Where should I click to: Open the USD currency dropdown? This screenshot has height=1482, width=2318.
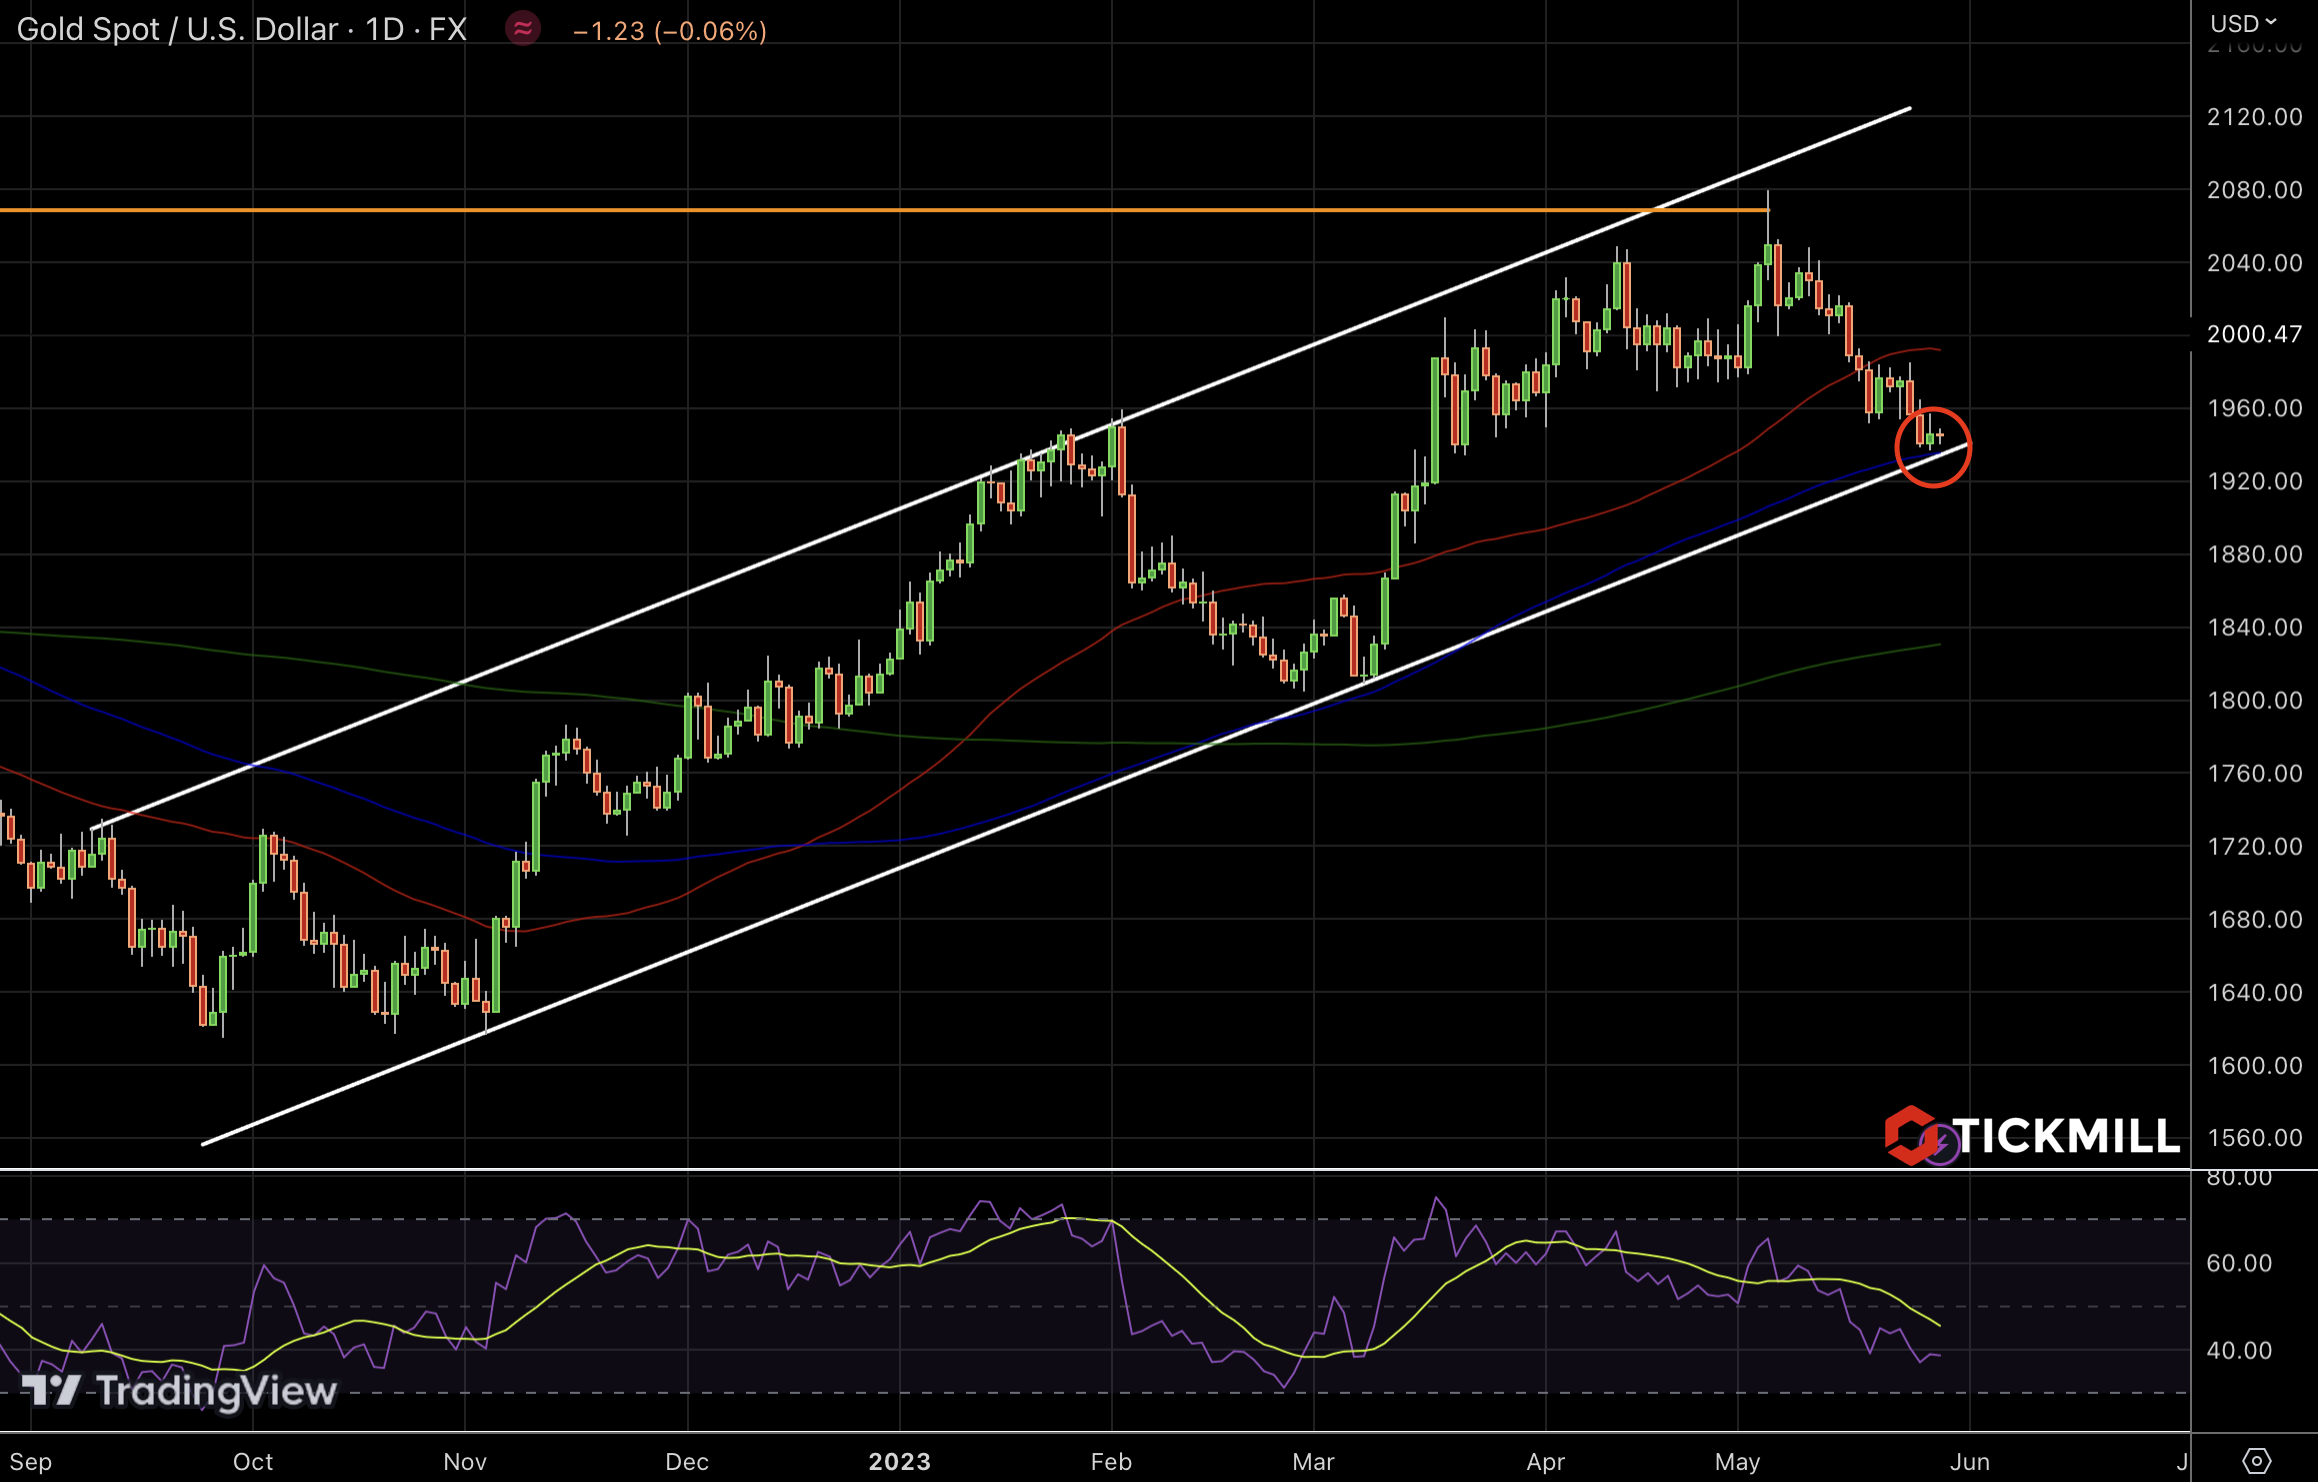coord(2242,23)
